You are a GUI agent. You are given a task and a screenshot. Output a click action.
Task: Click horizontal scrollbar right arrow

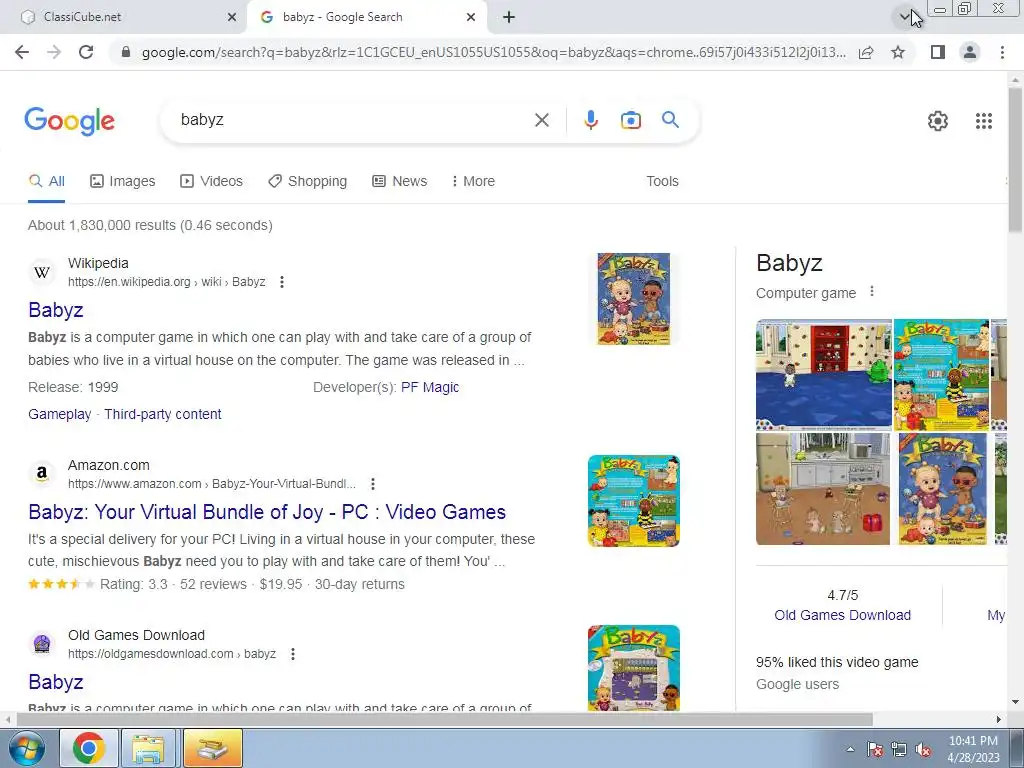tap(999, 719)
